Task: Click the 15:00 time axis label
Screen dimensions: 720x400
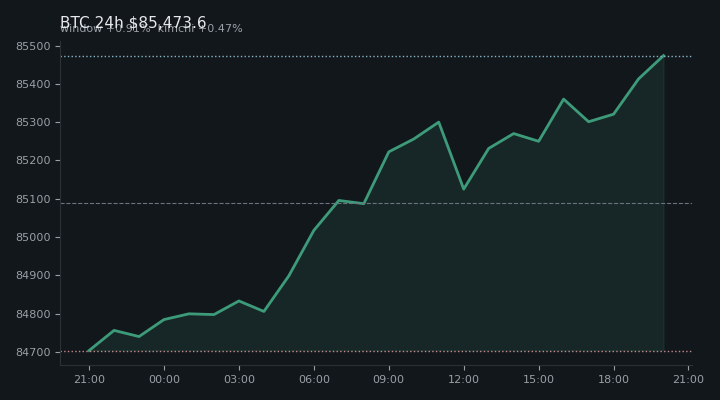Action: click(x=539, y=379)
